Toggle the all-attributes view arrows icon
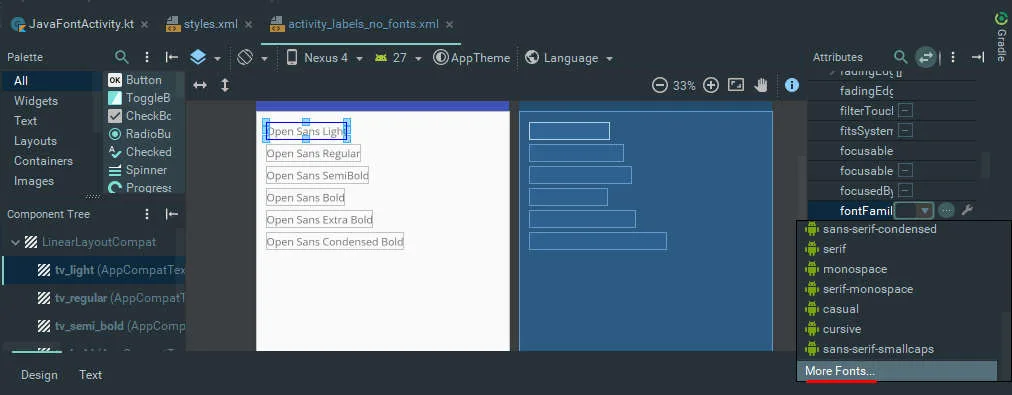This screenshot has height=395, width=1012. (926, 57)
